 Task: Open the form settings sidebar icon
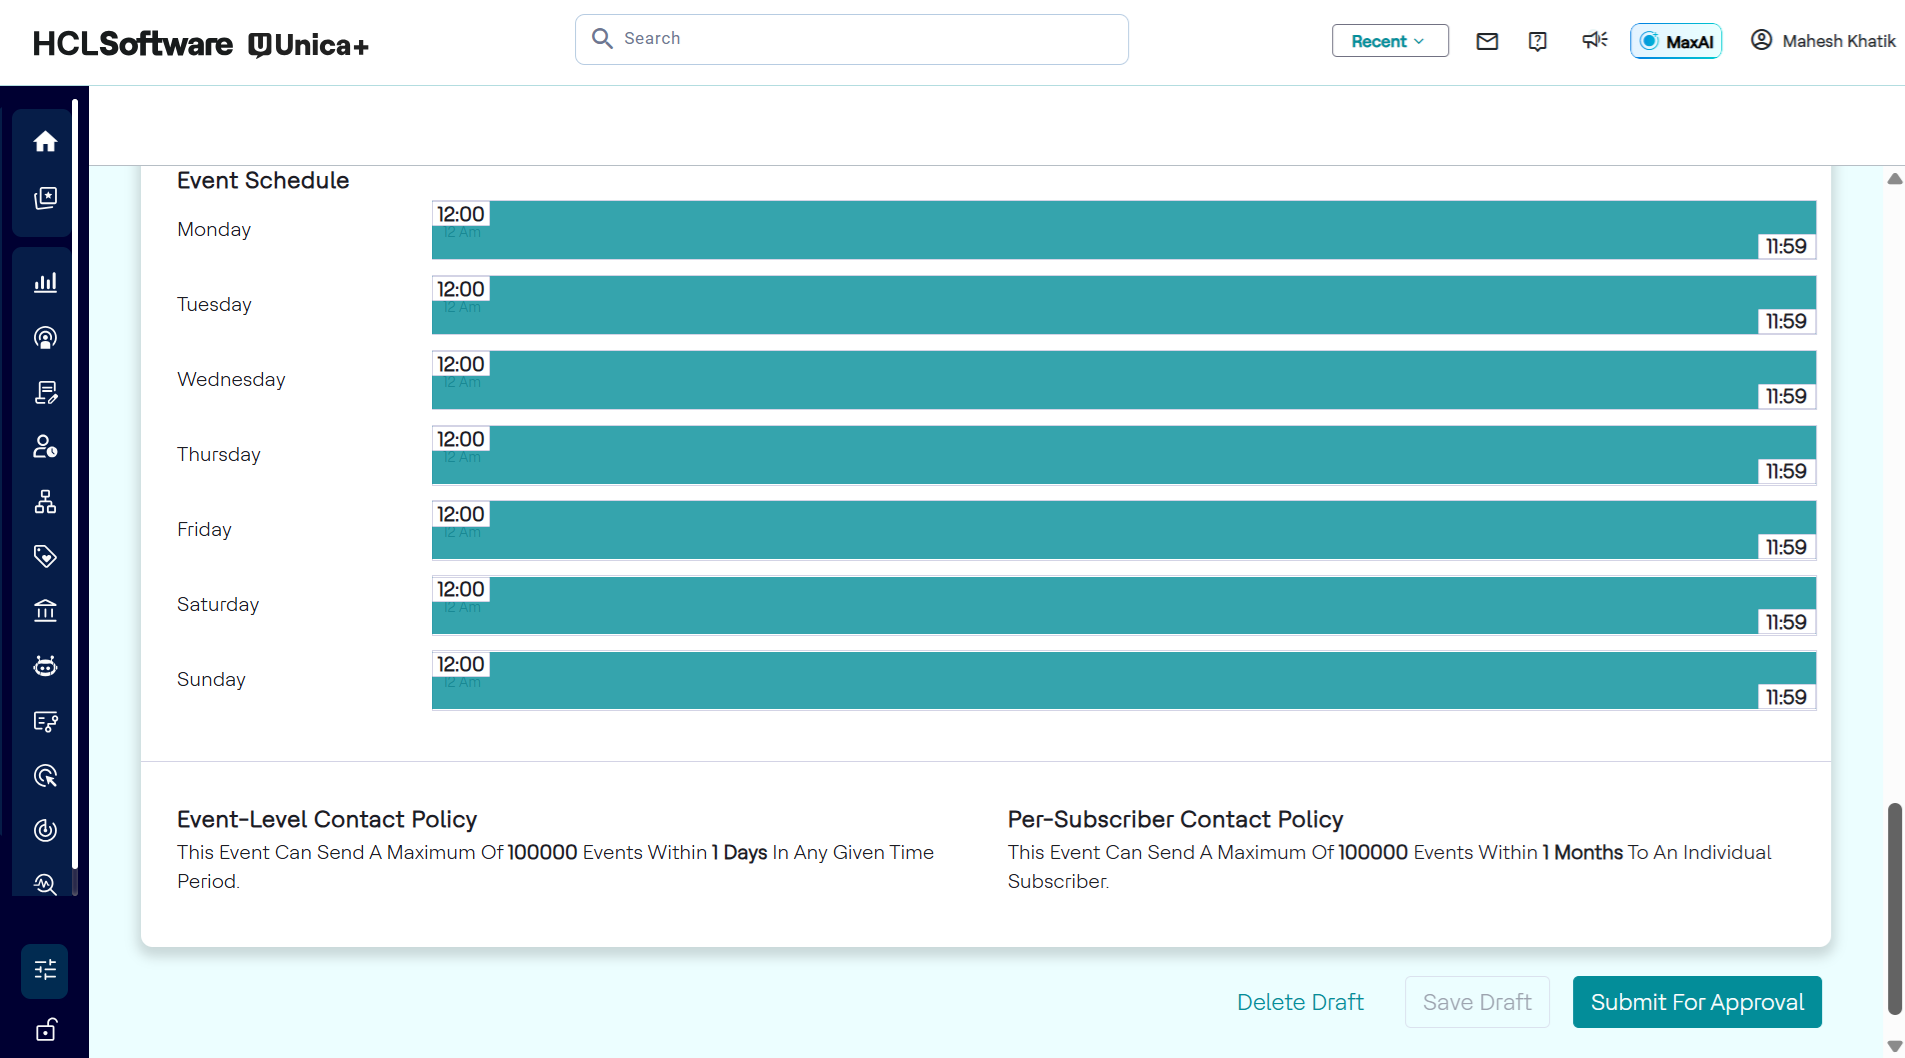45,721
